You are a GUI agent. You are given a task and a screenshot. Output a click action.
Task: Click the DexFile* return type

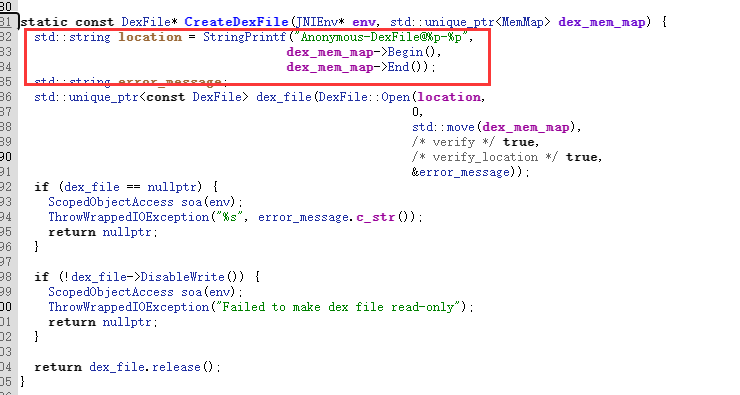tap(149, 22)
